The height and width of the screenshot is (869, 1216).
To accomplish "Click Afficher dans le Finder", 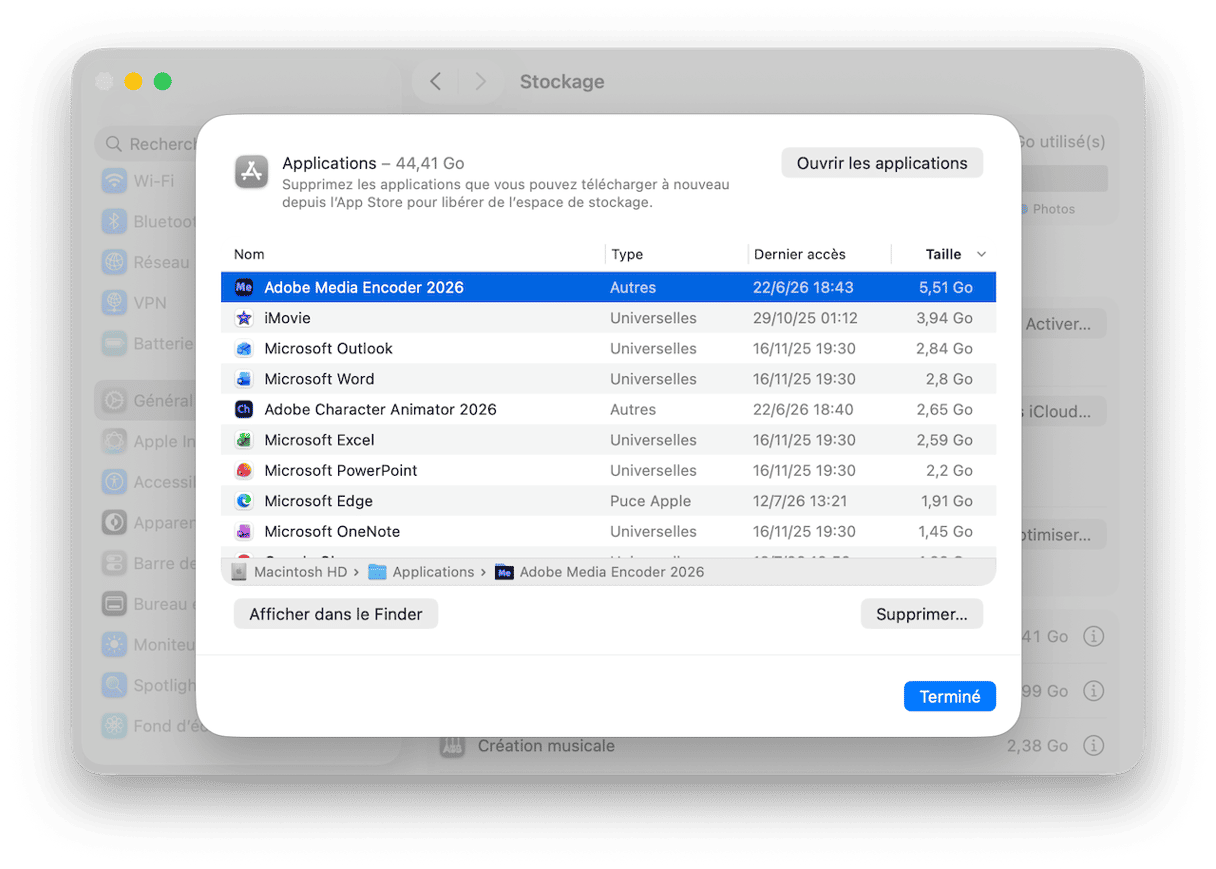I will point(336,614).
